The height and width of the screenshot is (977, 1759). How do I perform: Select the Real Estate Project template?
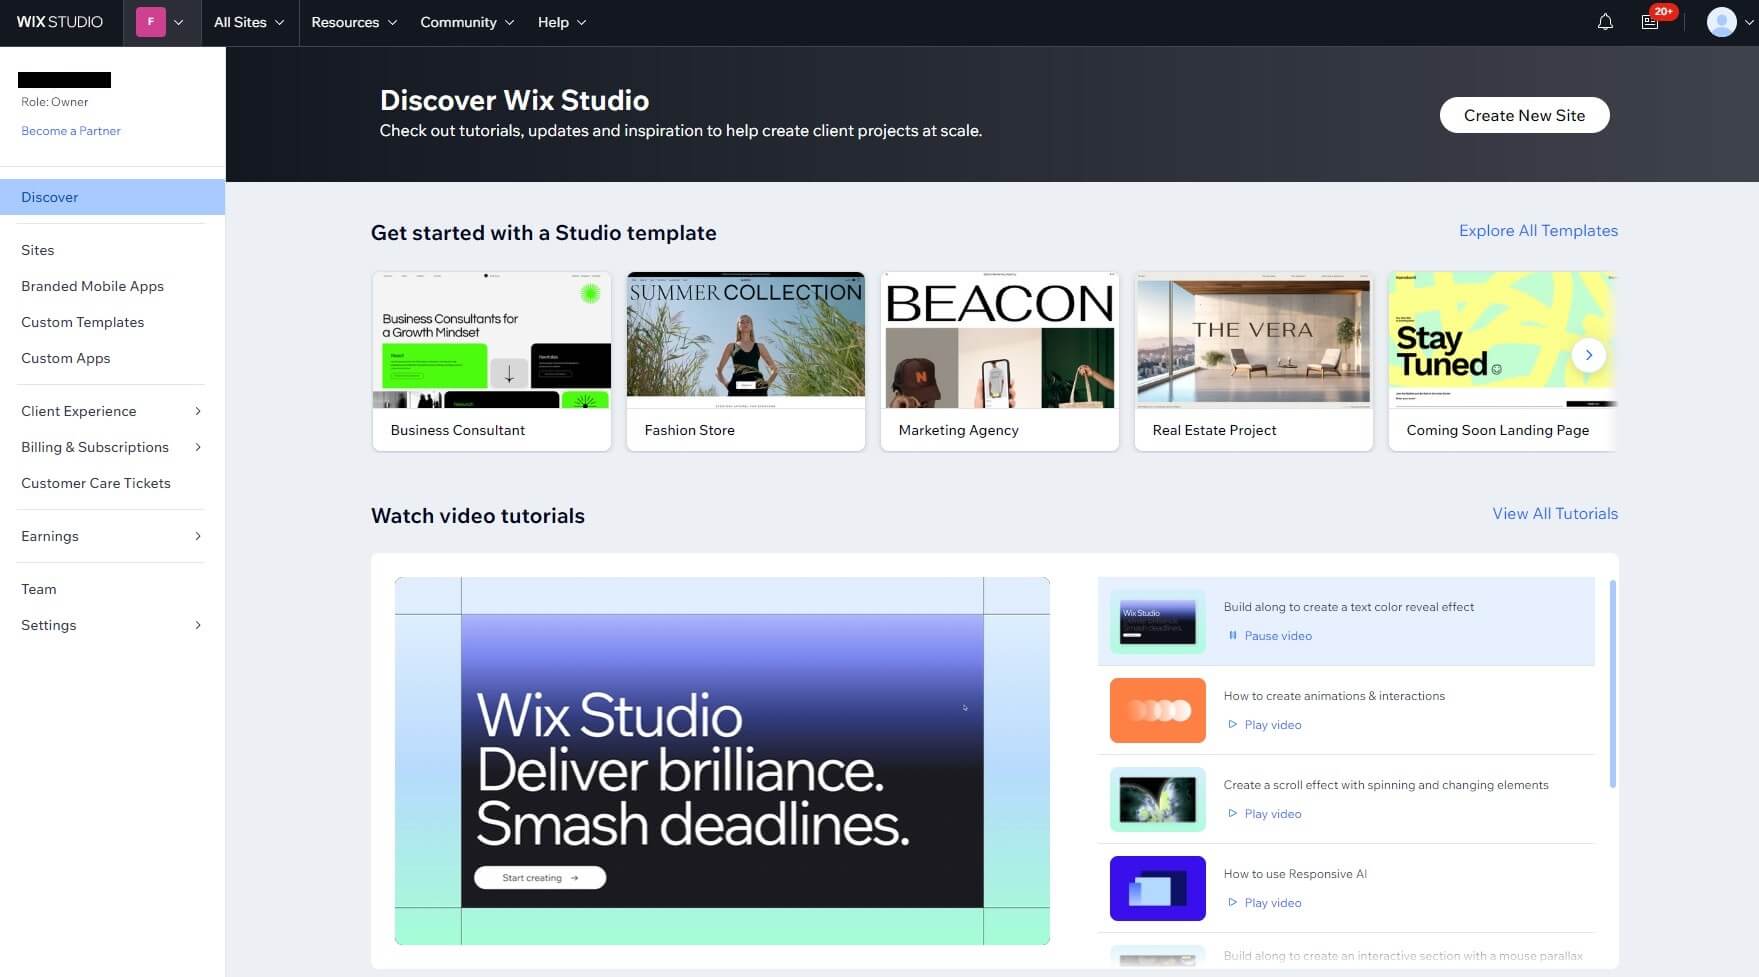coord(1253,361)
